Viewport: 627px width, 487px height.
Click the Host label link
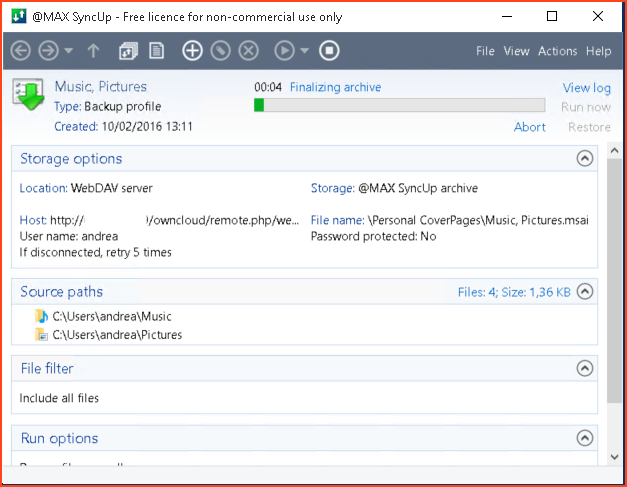pyautogui.click(x=33, y=220)
